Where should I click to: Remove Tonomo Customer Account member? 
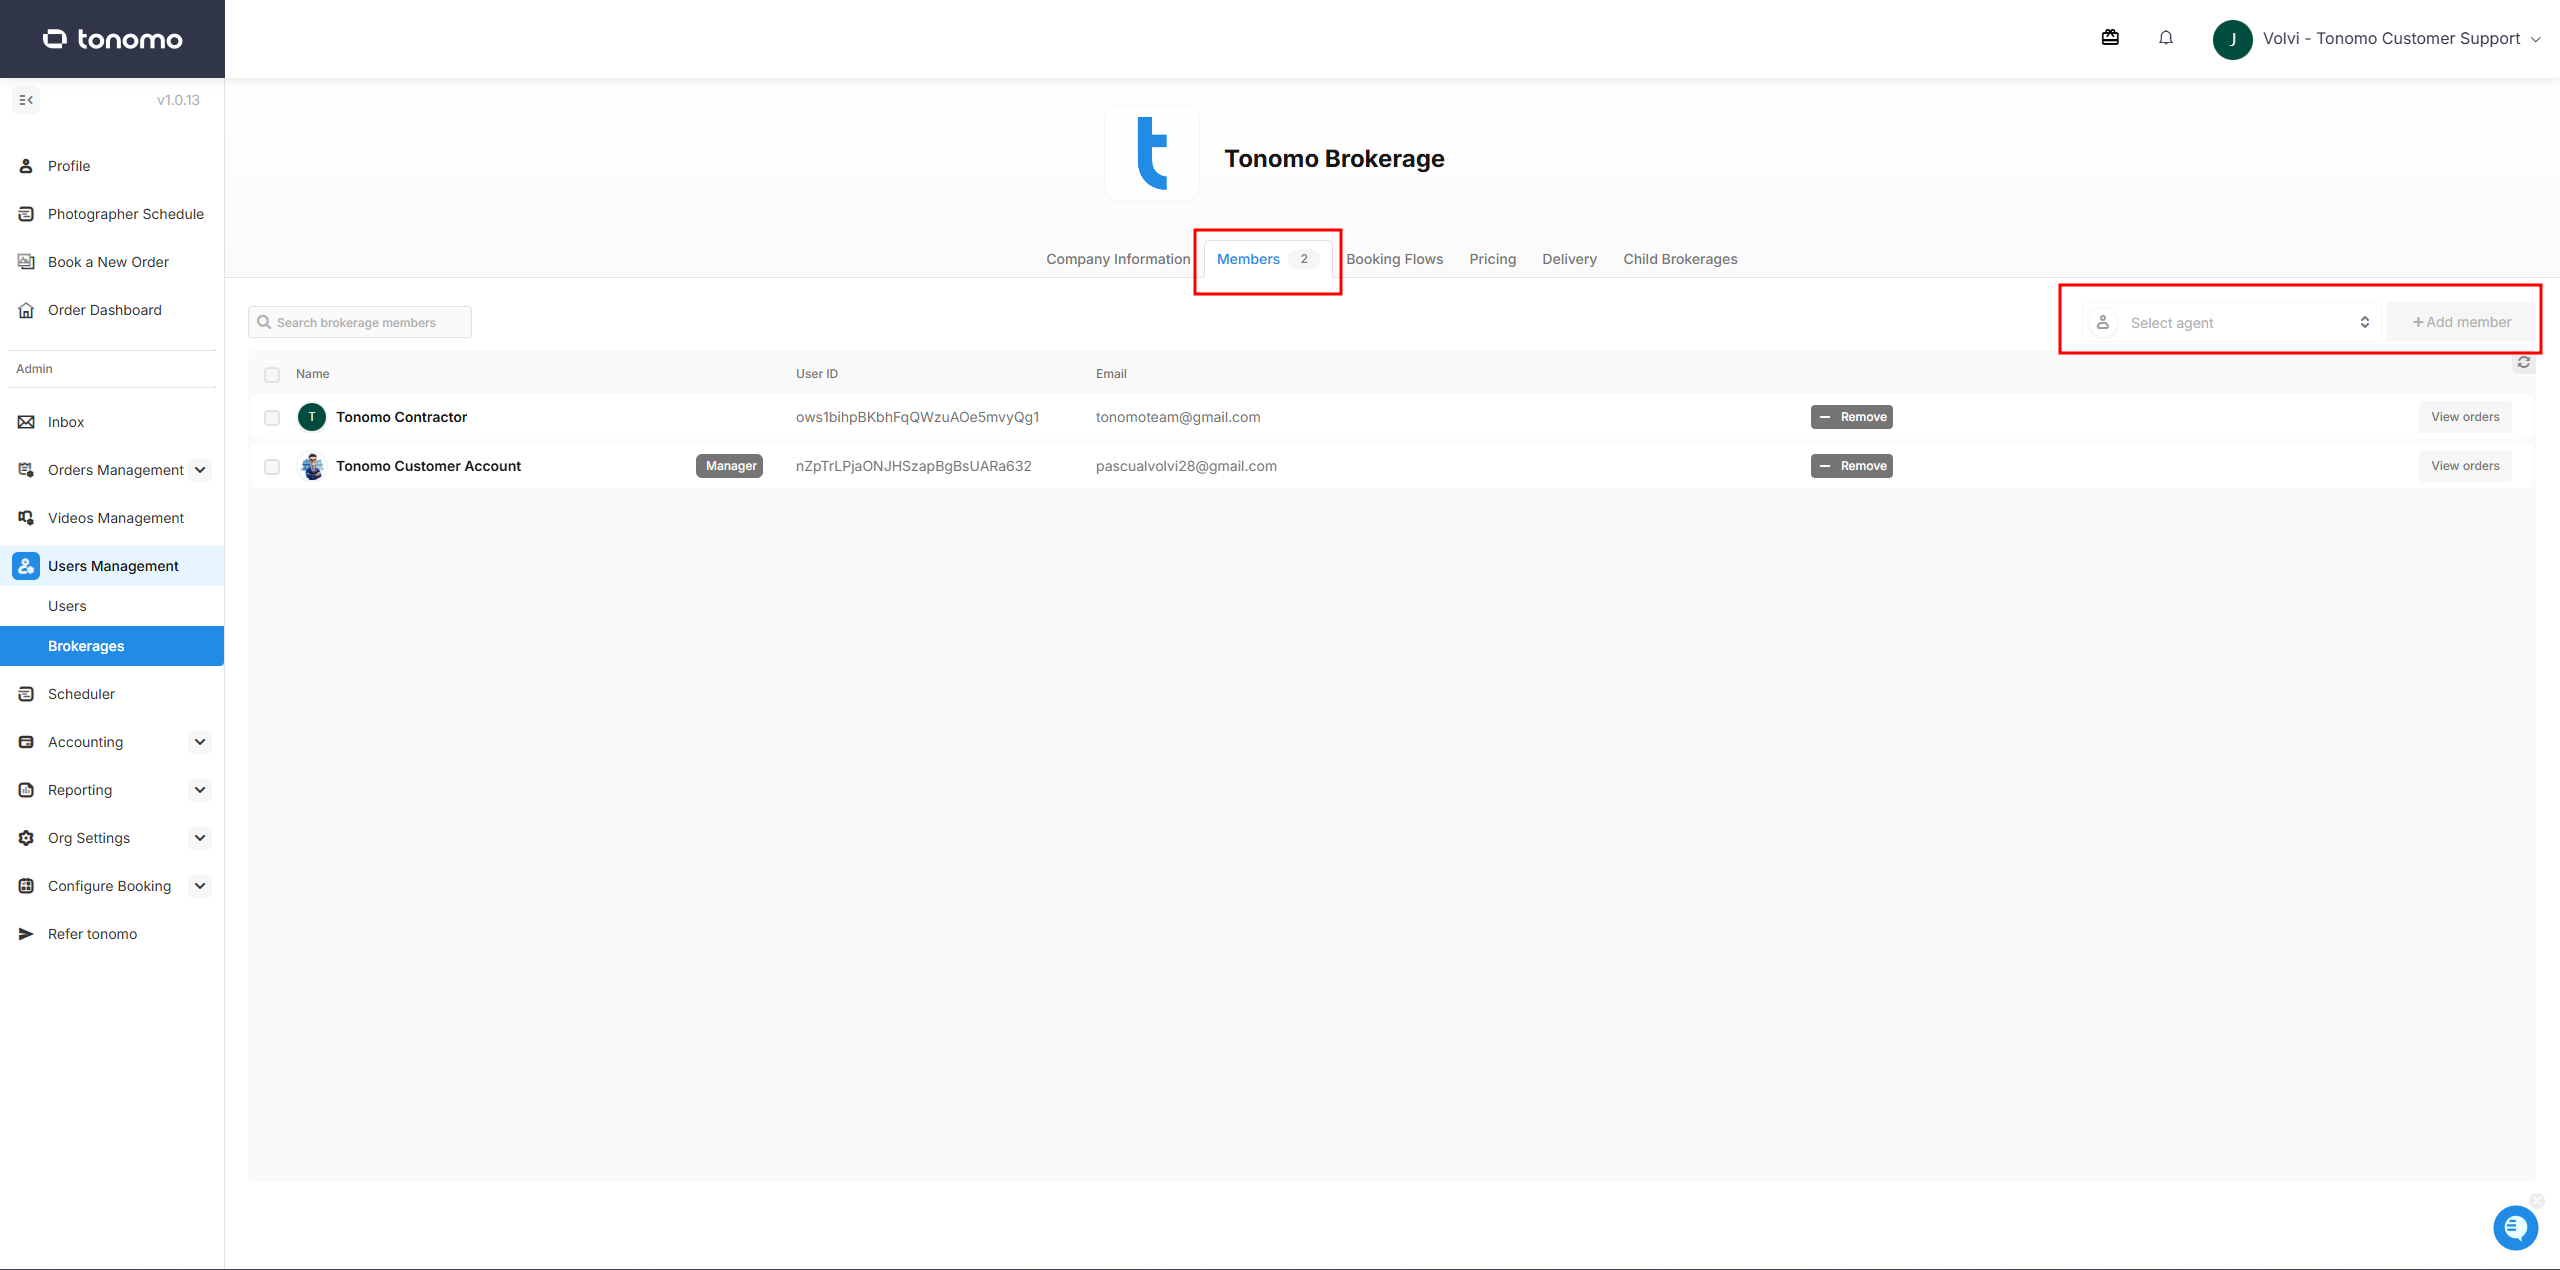1852,466
